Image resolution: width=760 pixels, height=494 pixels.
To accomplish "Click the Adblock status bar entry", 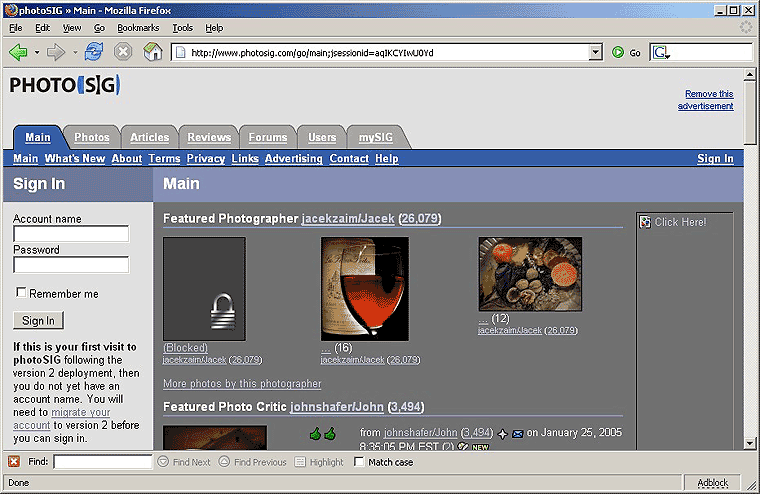I will click(712, 482).
